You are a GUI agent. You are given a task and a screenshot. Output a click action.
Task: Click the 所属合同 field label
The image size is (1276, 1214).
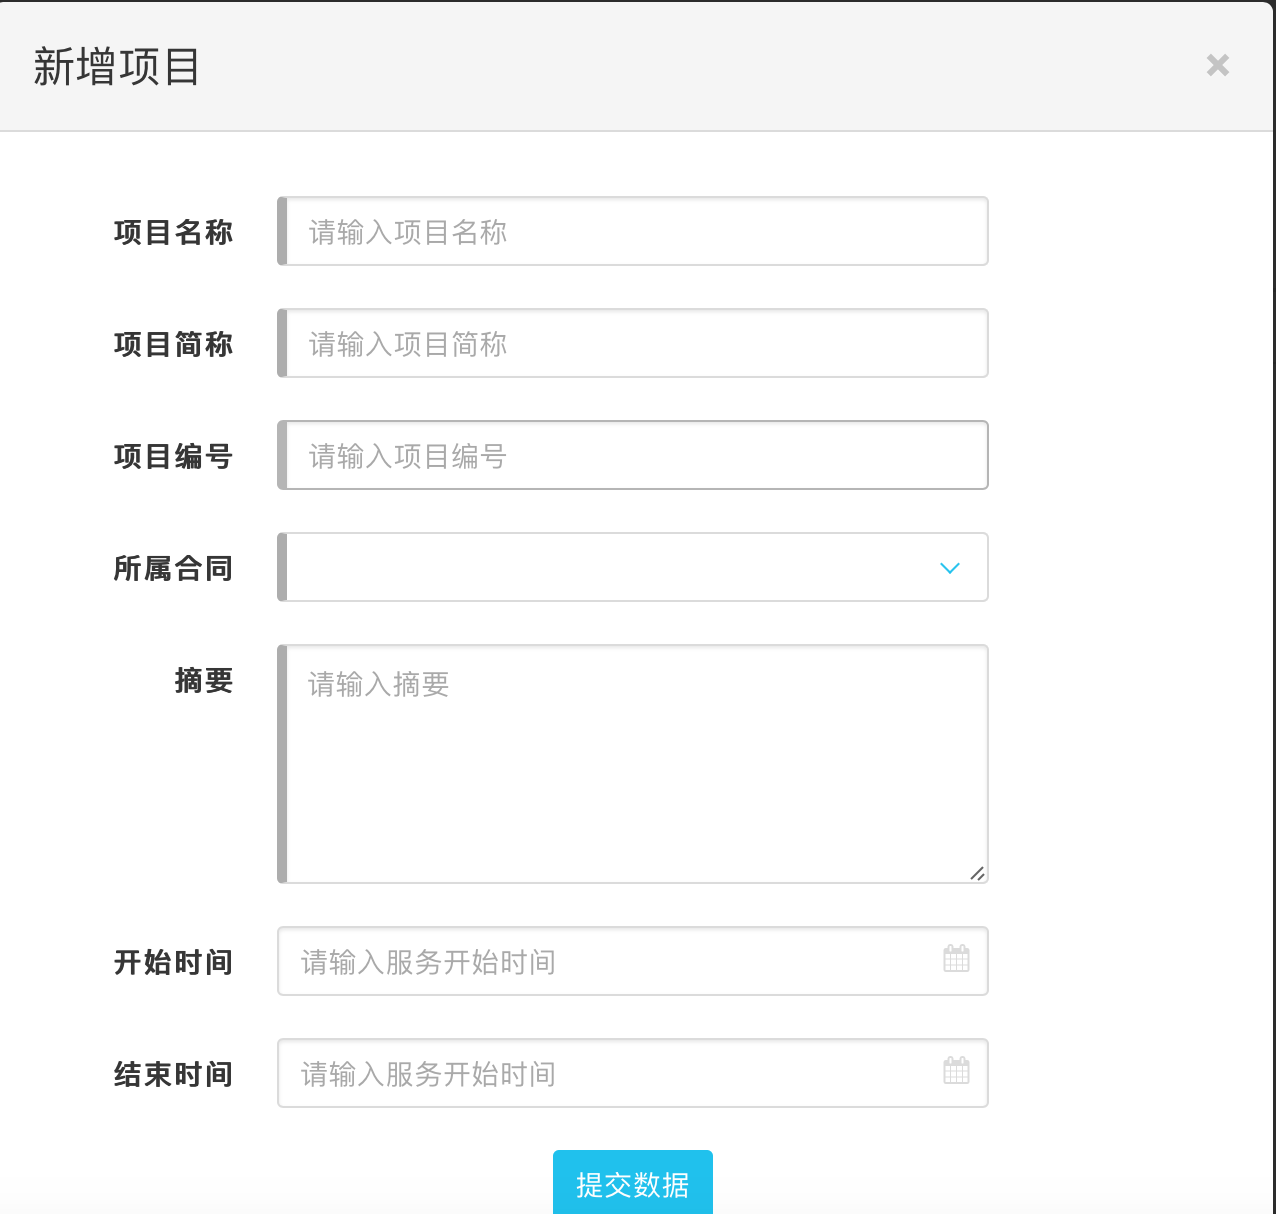pyautogui.click(x=173, y=568)
